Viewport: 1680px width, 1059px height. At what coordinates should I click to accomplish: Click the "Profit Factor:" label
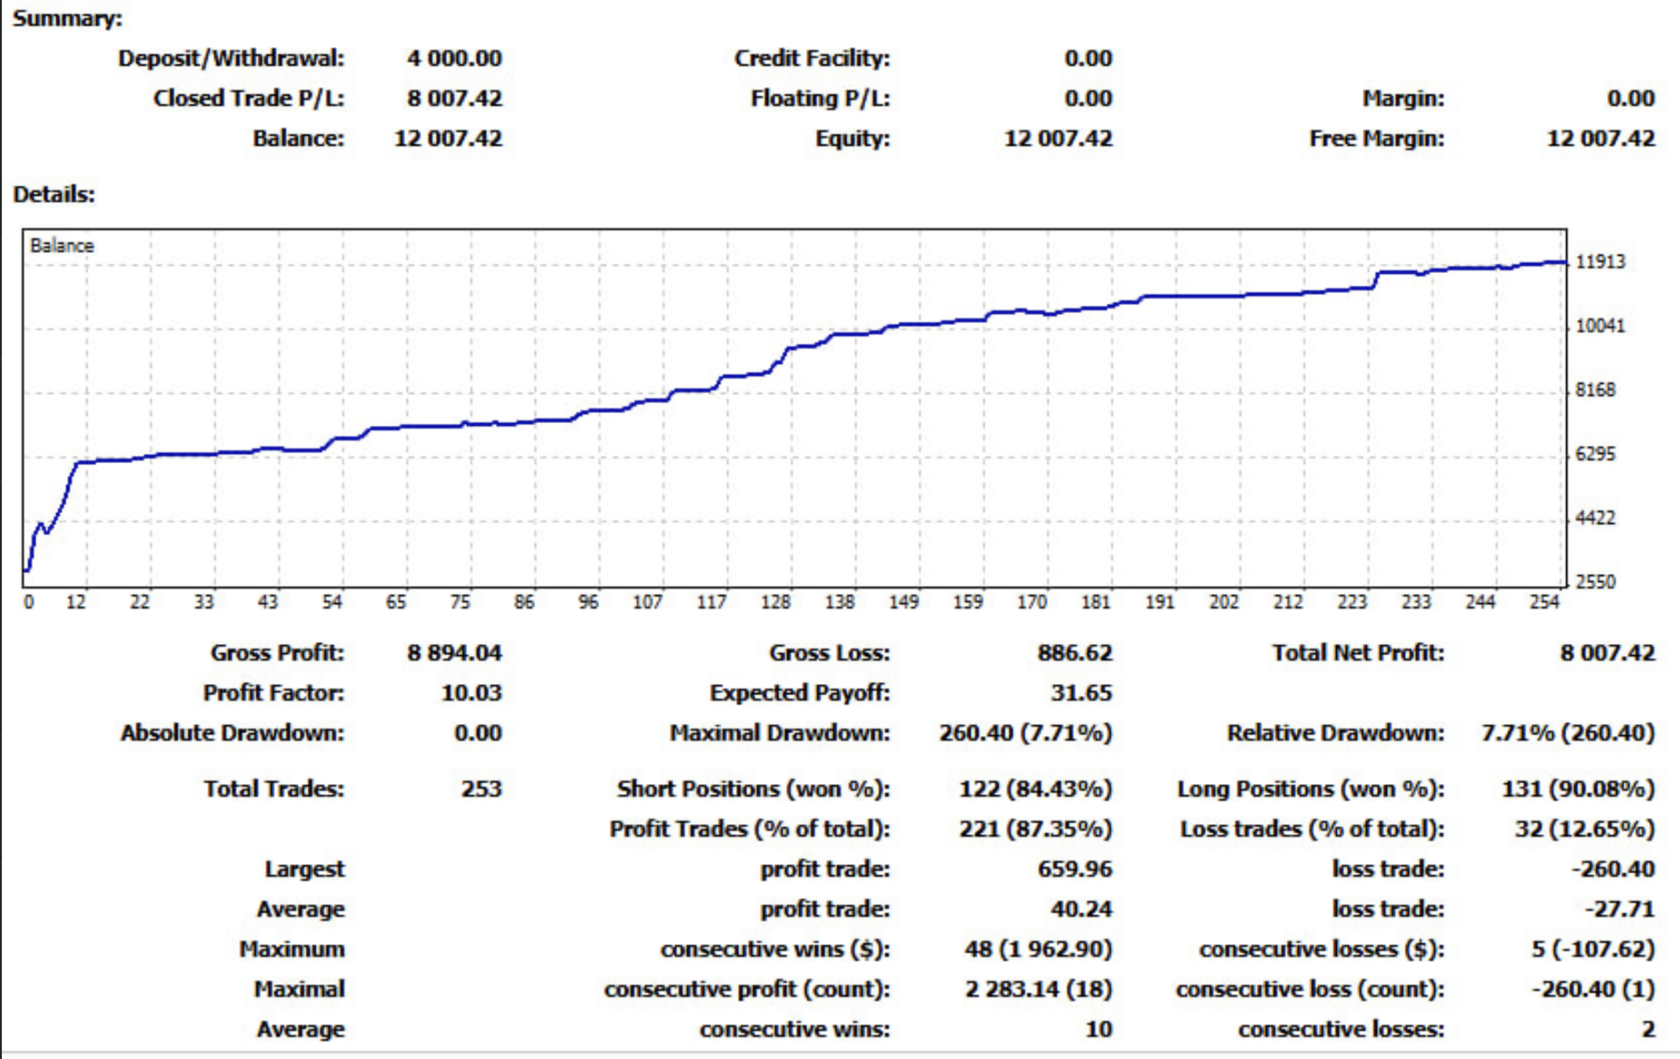click(274, 693)
